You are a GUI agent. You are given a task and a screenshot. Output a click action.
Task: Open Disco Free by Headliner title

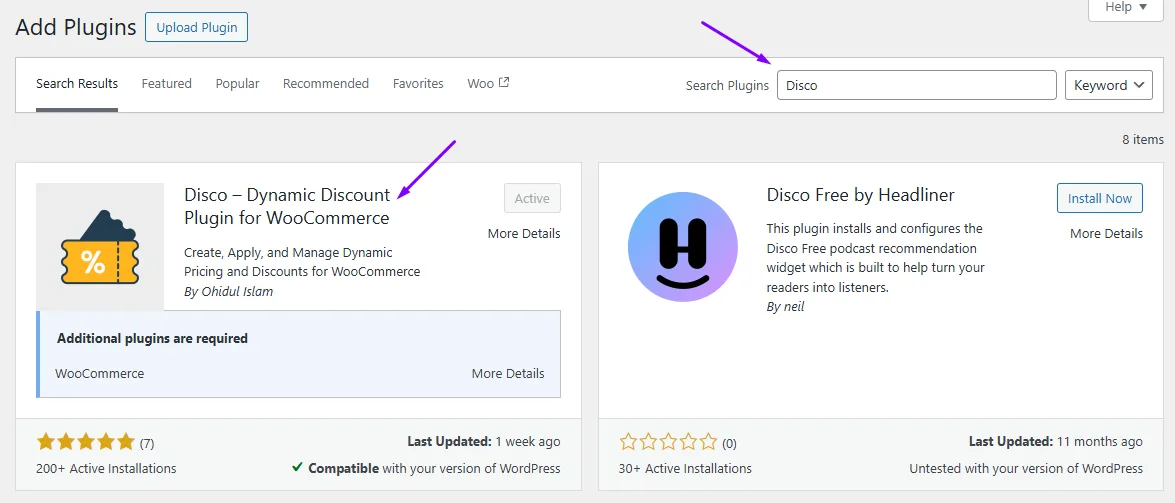(x=860, y=196)
